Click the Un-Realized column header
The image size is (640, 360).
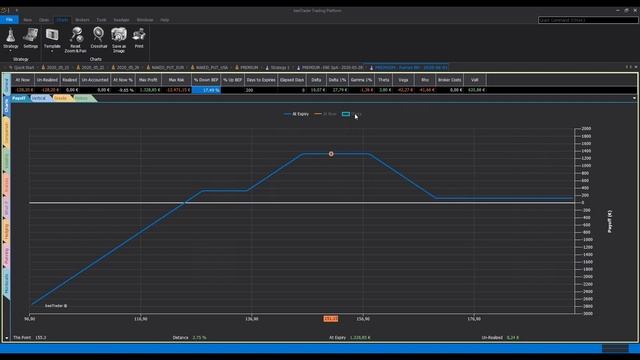[x=47, y=80]
